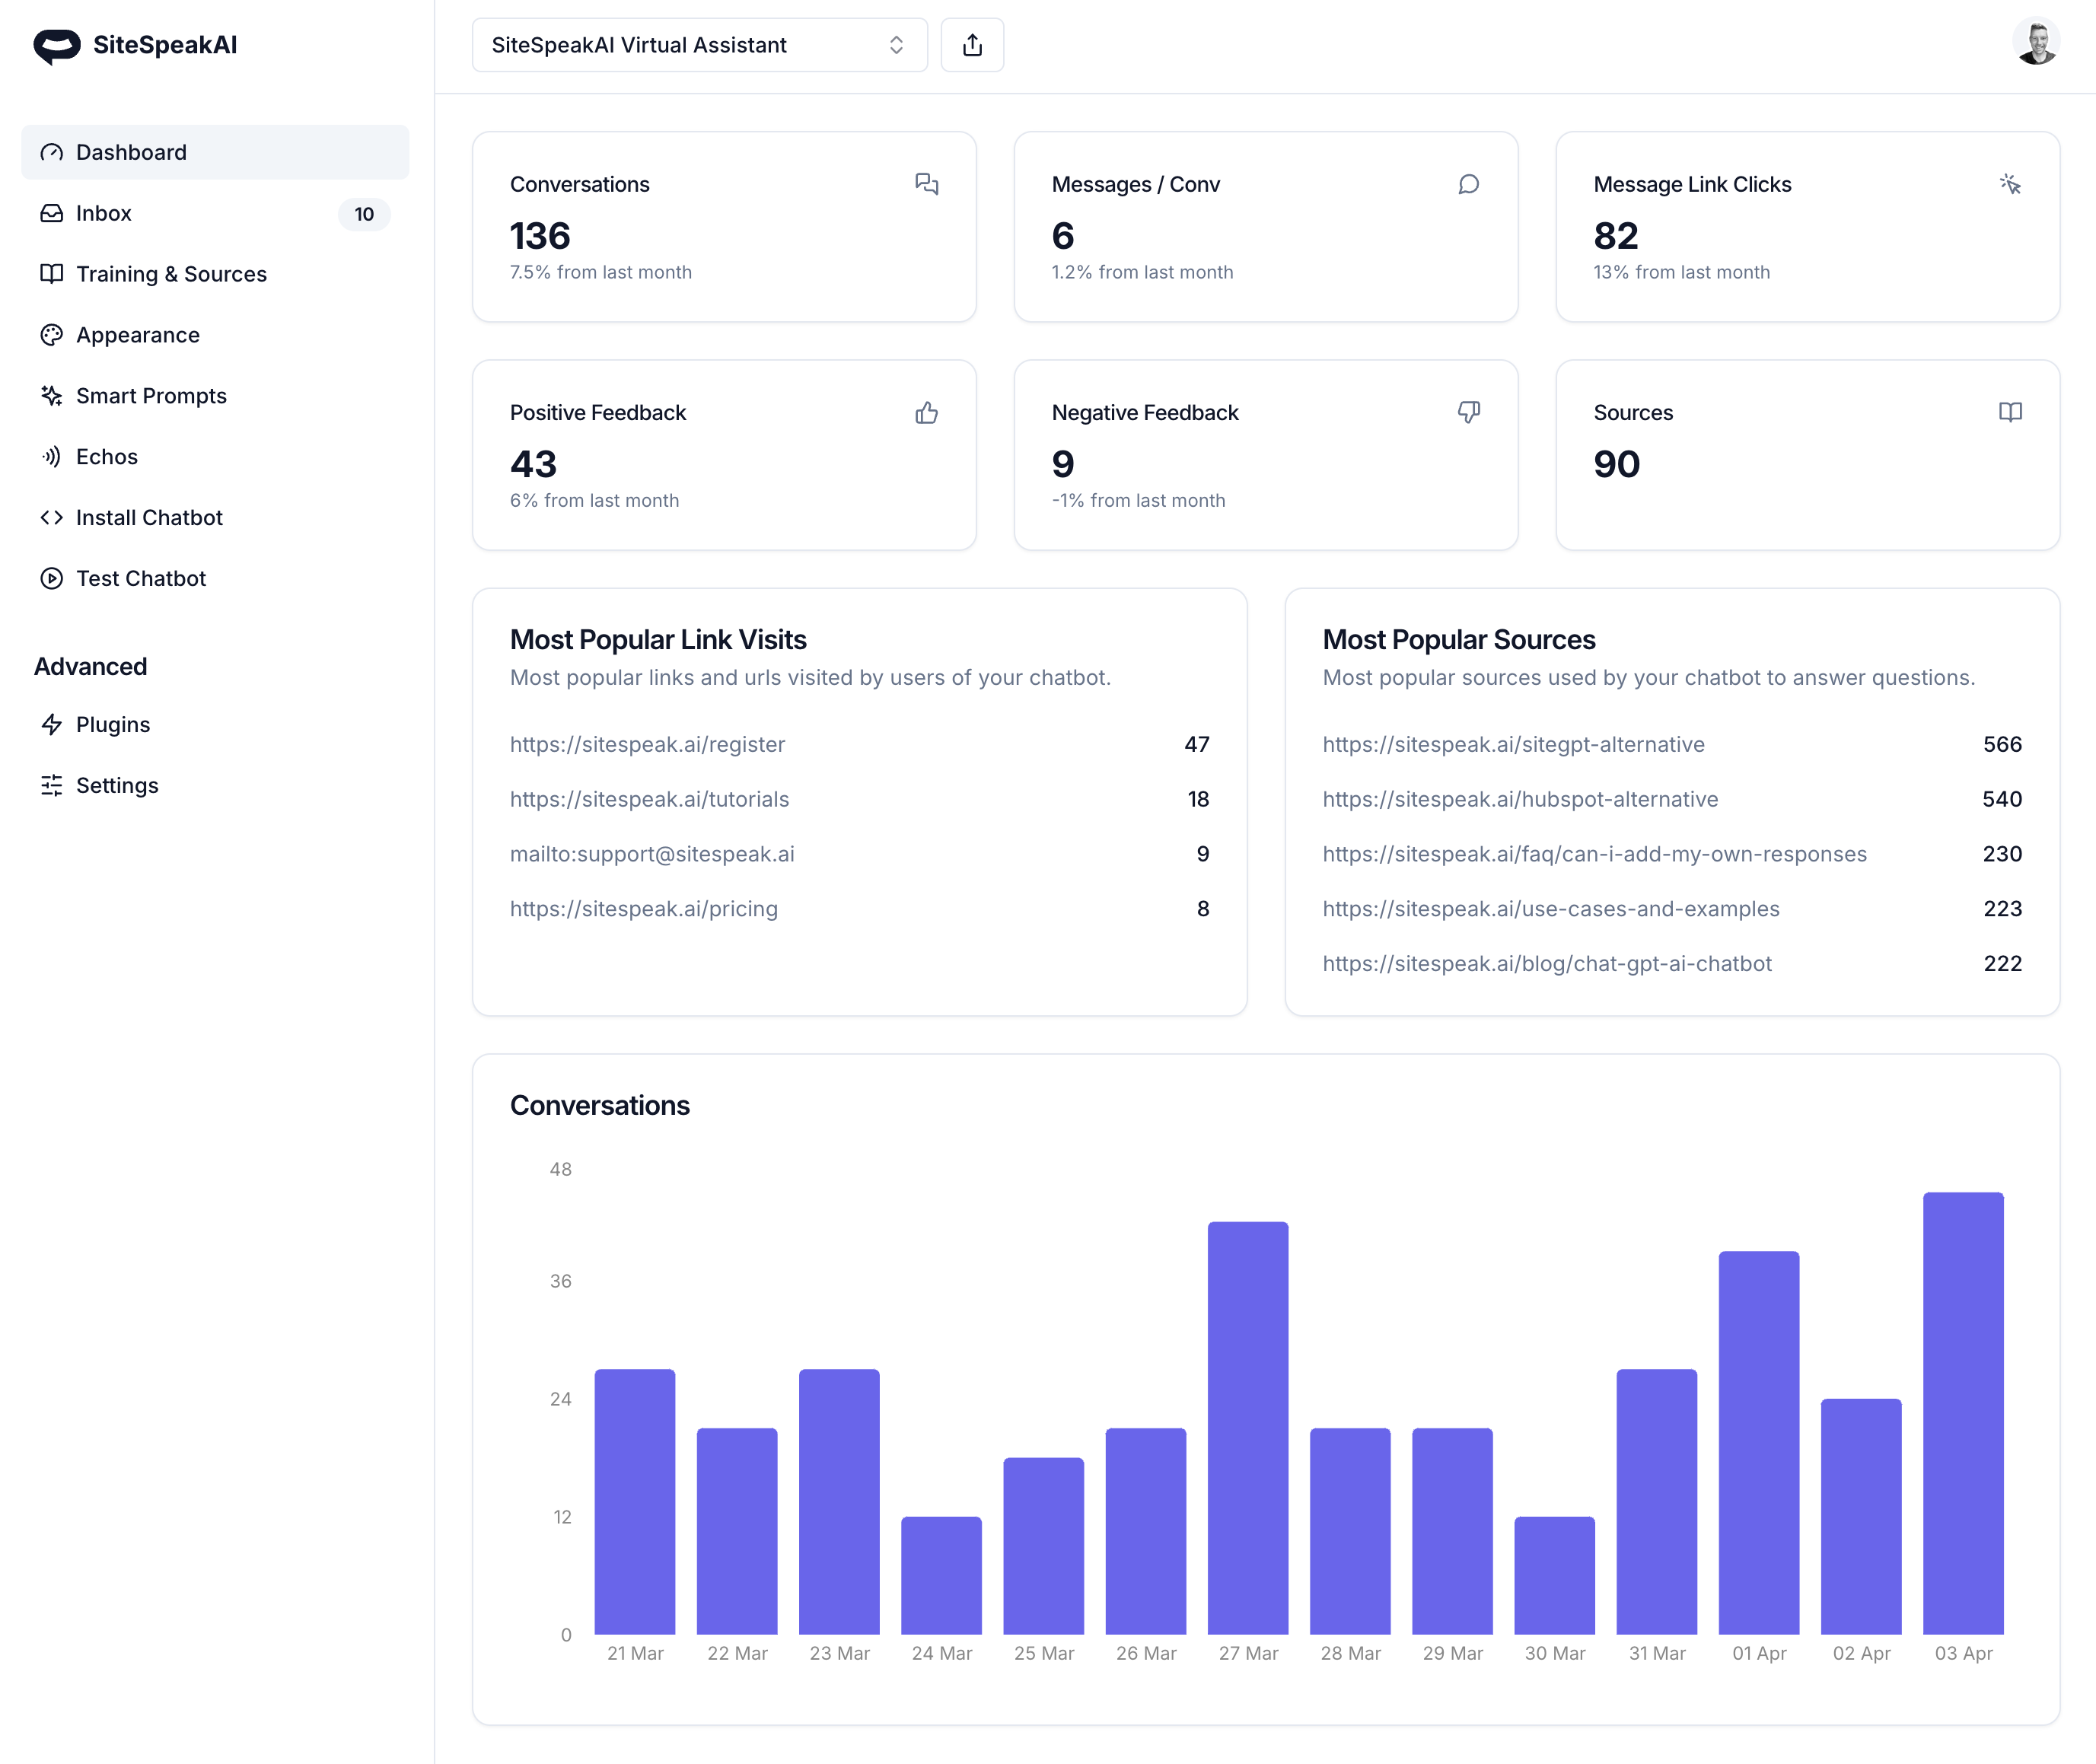This screenshot has height=1764, width=2096.
Task: Click the Settings sliders icon
Action: click(x=52, y=786)
